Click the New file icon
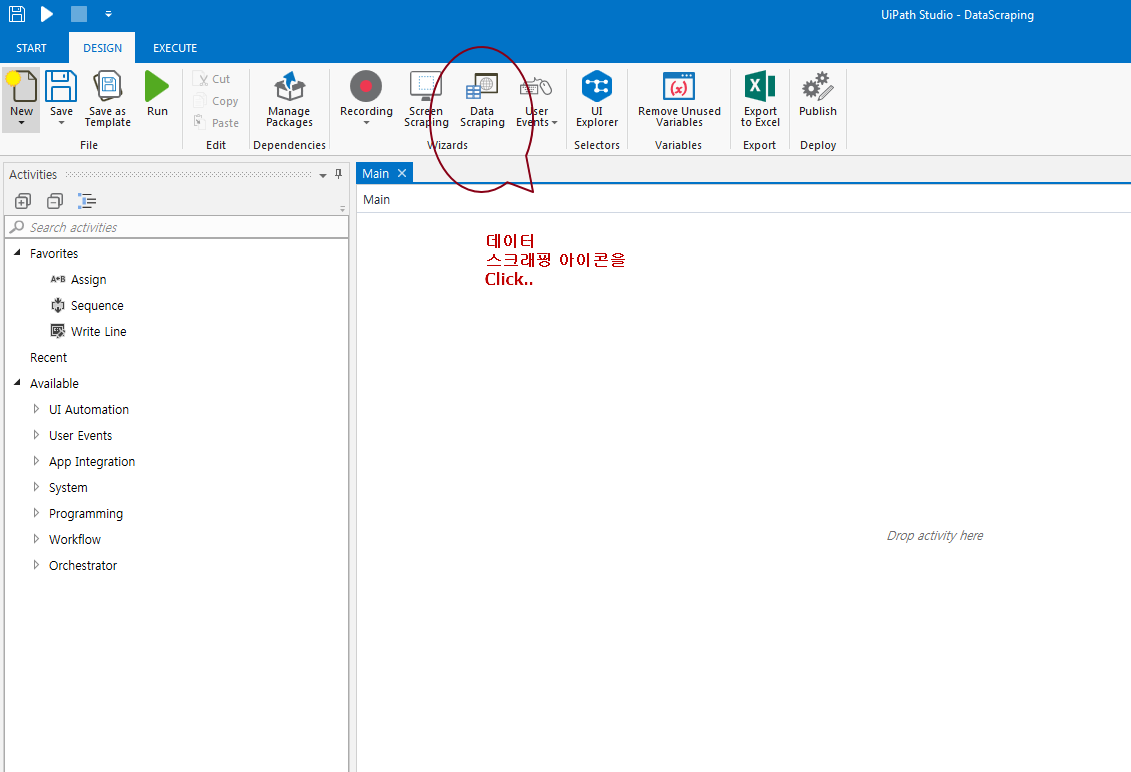The width and height of the screenshot is (1131, 772). [x=21, y=87]
